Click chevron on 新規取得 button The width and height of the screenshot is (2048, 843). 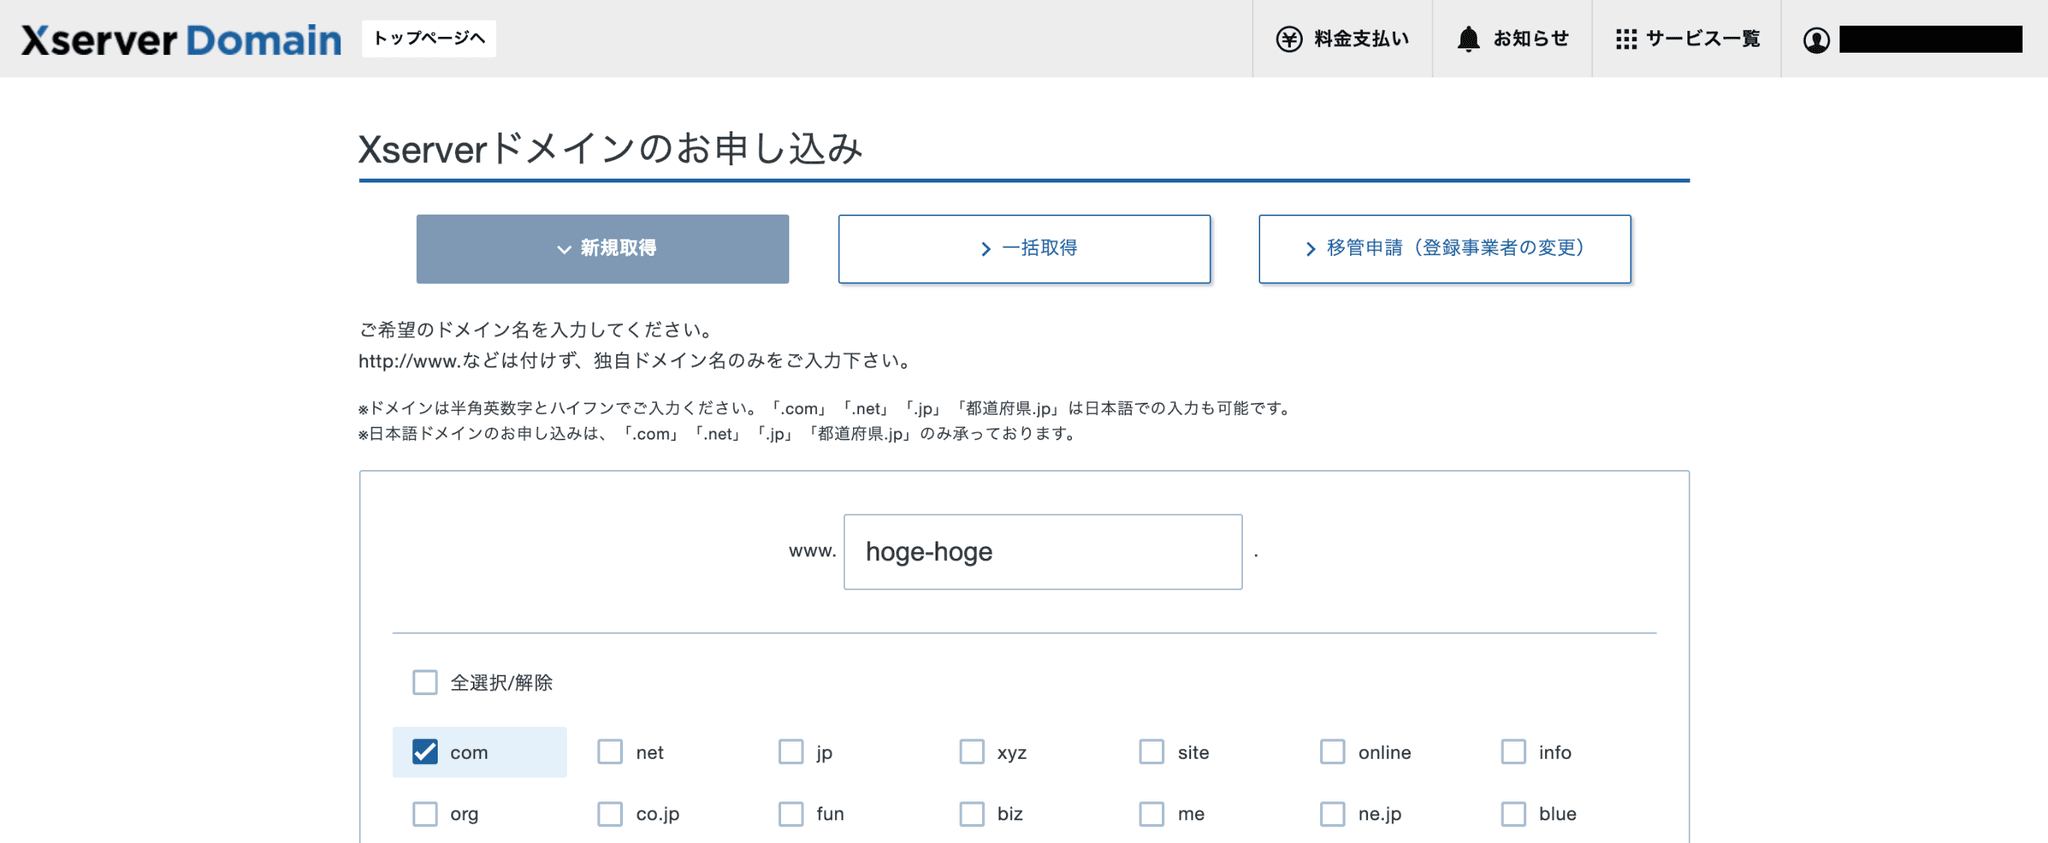pyautogui.click(x=564, y=249)
